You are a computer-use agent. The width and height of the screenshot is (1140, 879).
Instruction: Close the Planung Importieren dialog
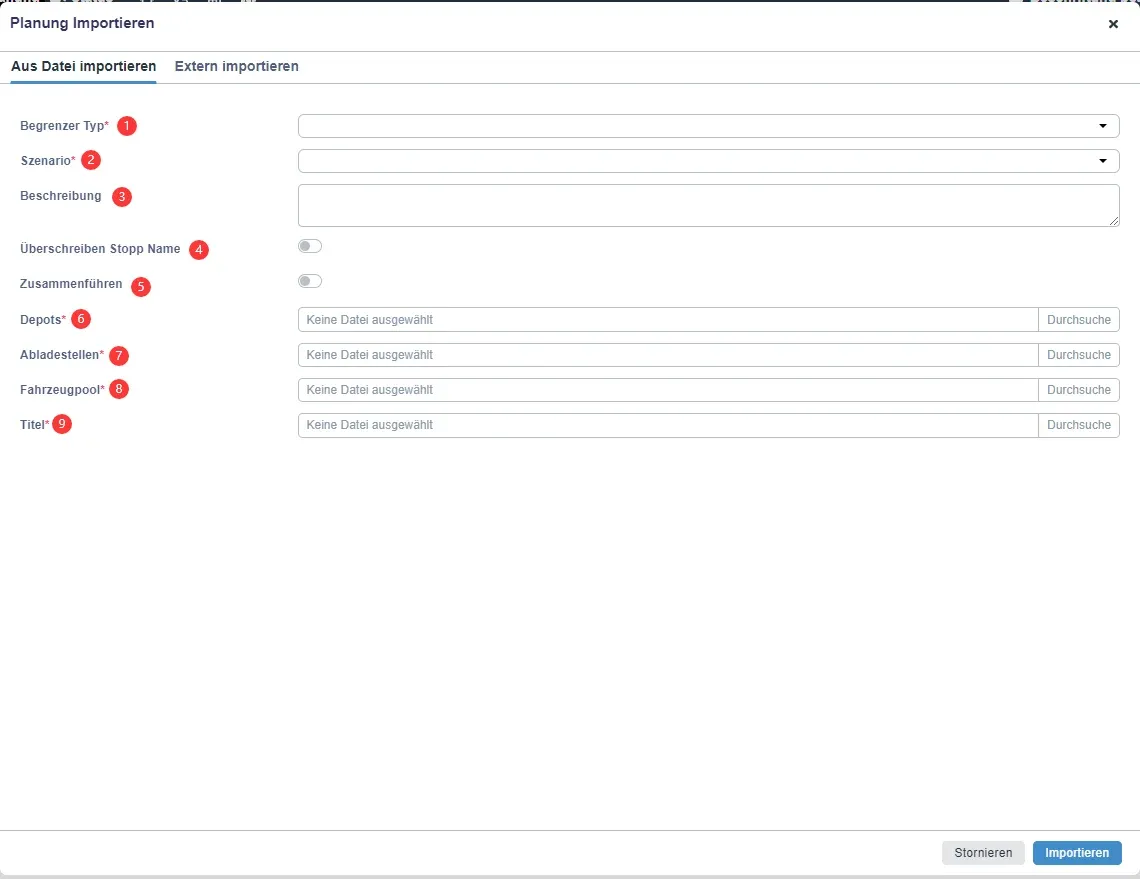[x=1112, y=24]
